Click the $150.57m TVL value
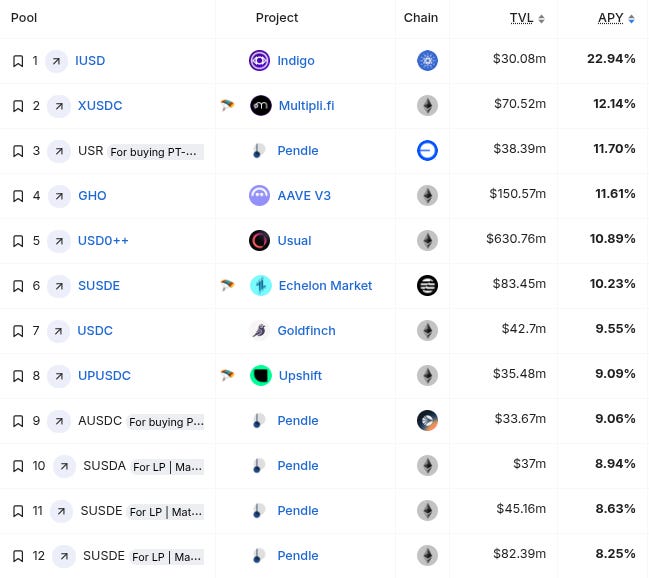The height and width of the screenshot is (578, 649). click(518, 194)
